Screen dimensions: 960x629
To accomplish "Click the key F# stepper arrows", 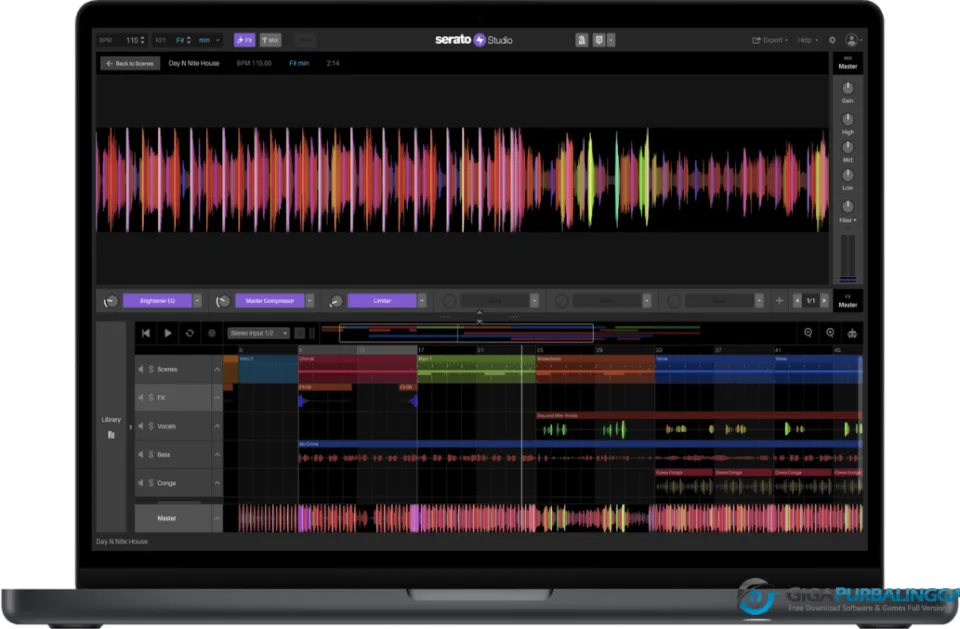I will coord(189,40).
